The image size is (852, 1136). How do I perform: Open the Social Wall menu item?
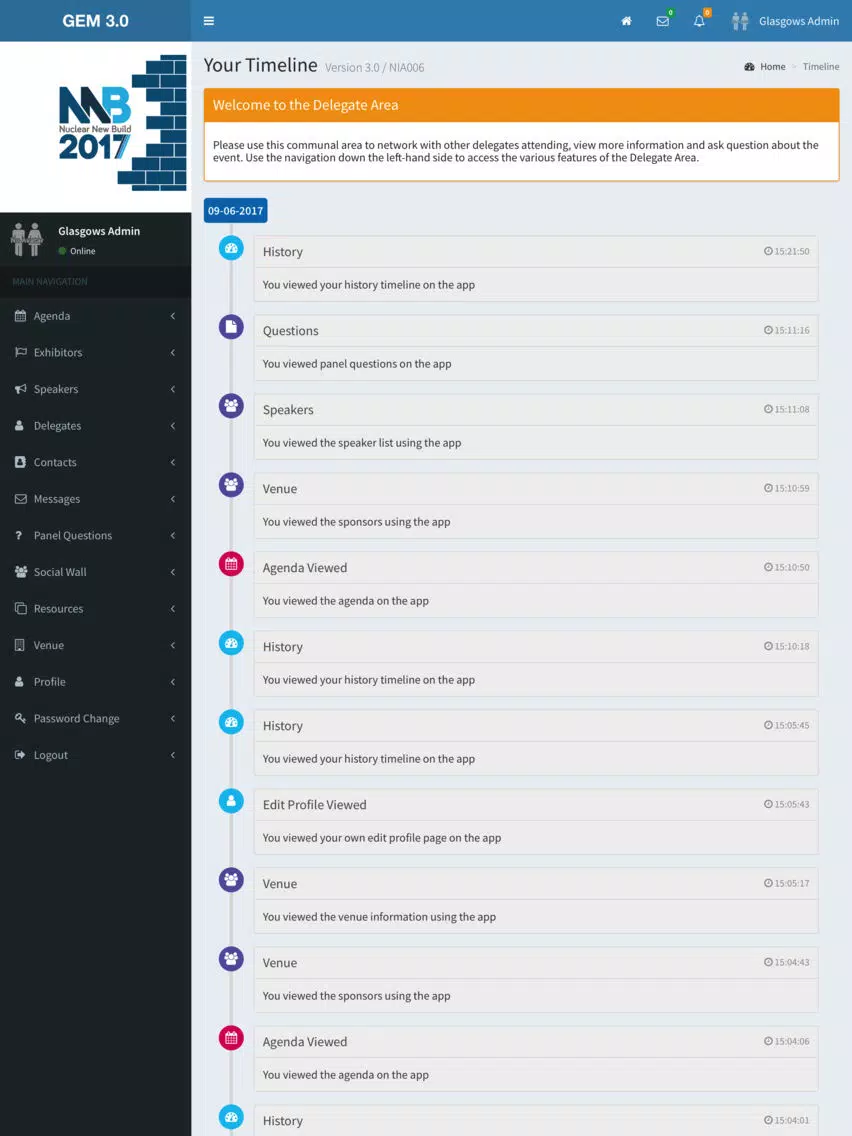click(96, 572)
